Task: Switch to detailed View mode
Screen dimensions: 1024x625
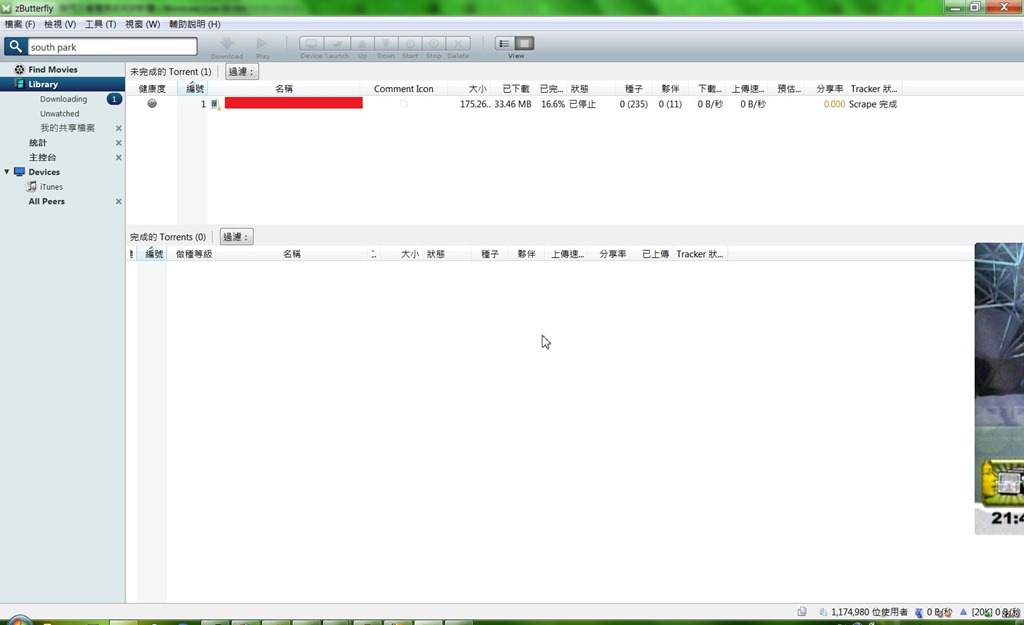Action: pyautogui.click(x=524, y=44)
